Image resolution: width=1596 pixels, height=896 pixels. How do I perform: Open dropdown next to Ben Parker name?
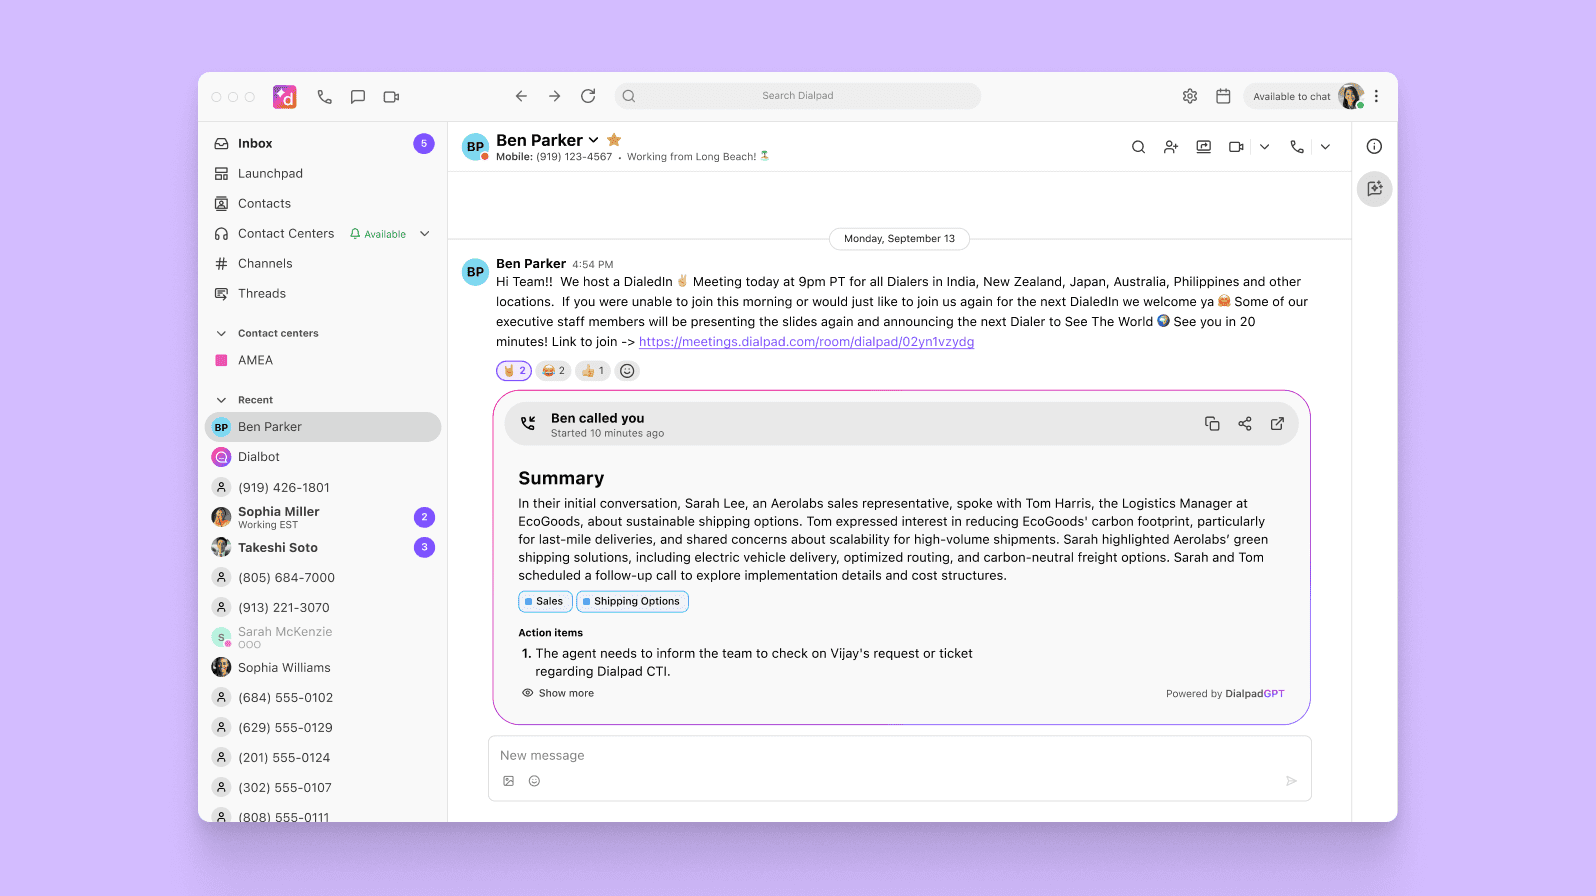[x=593, y=140]
